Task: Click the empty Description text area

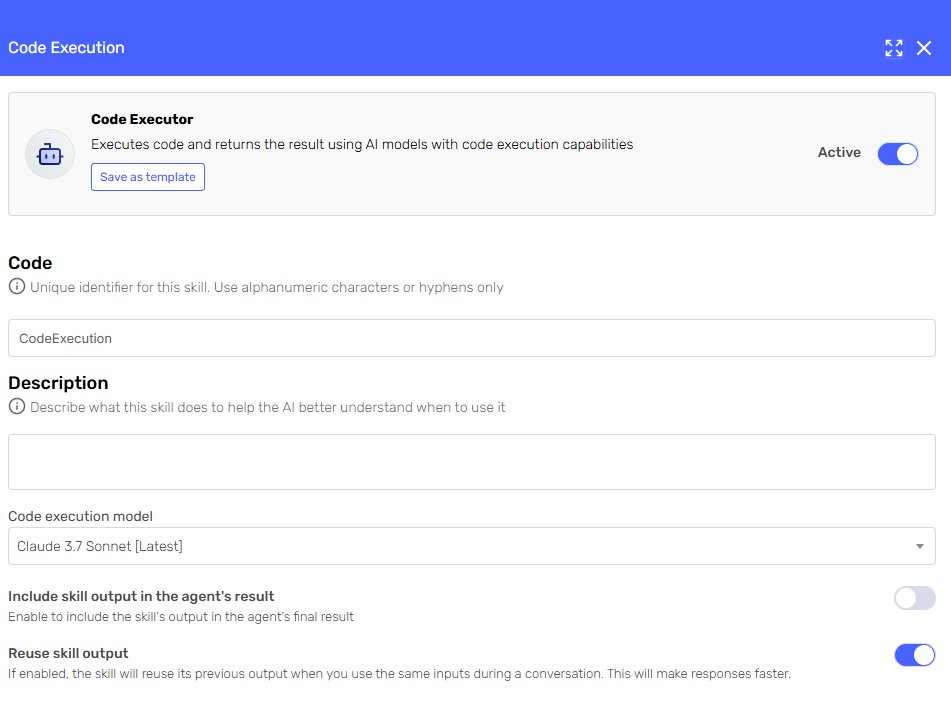Action: (x=472, y=462)
